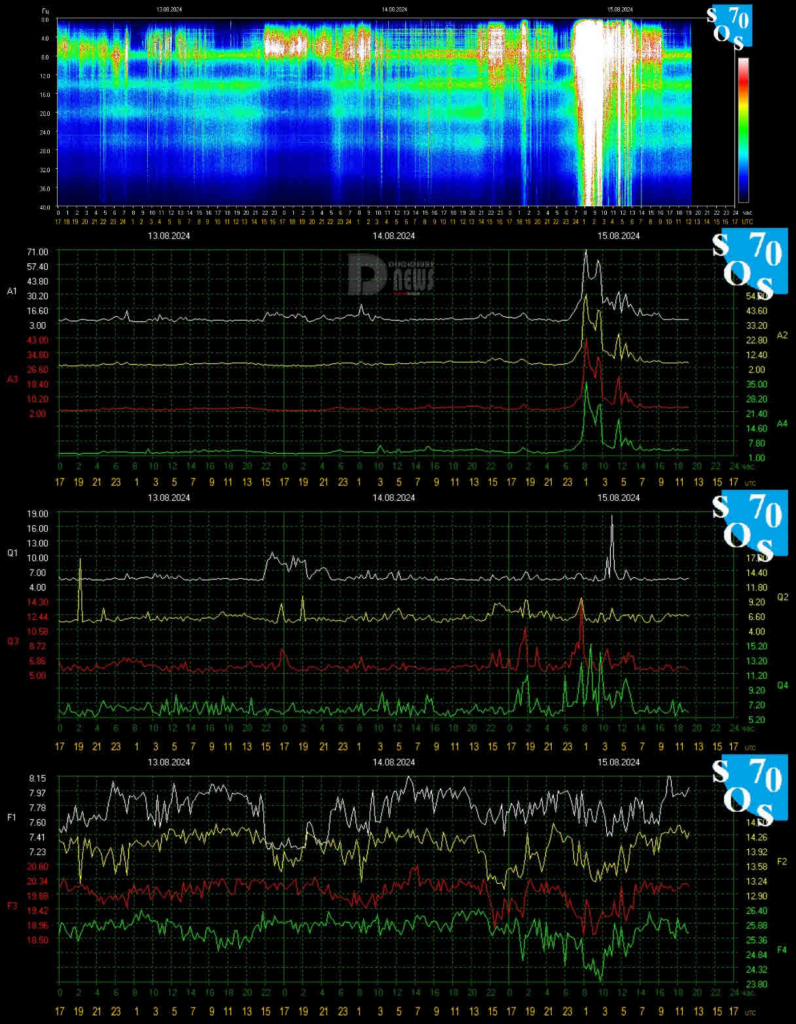Select the A1 axis label
Image resolution: width=796 pixels, height=1024 pixels.
click(12, 290)
